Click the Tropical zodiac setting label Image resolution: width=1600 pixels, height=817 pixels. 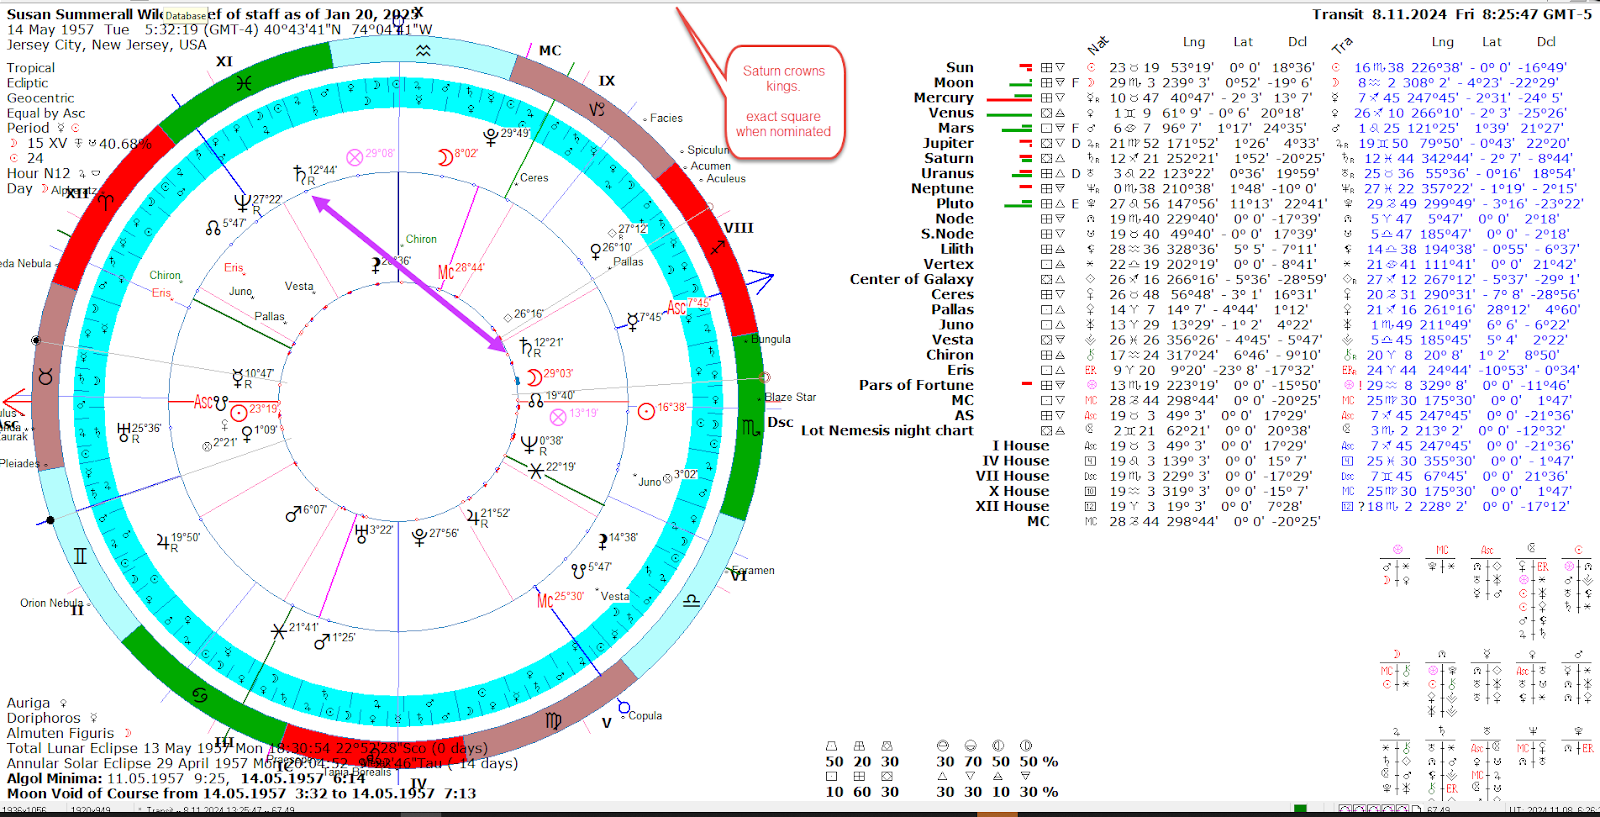coord(31,68)
